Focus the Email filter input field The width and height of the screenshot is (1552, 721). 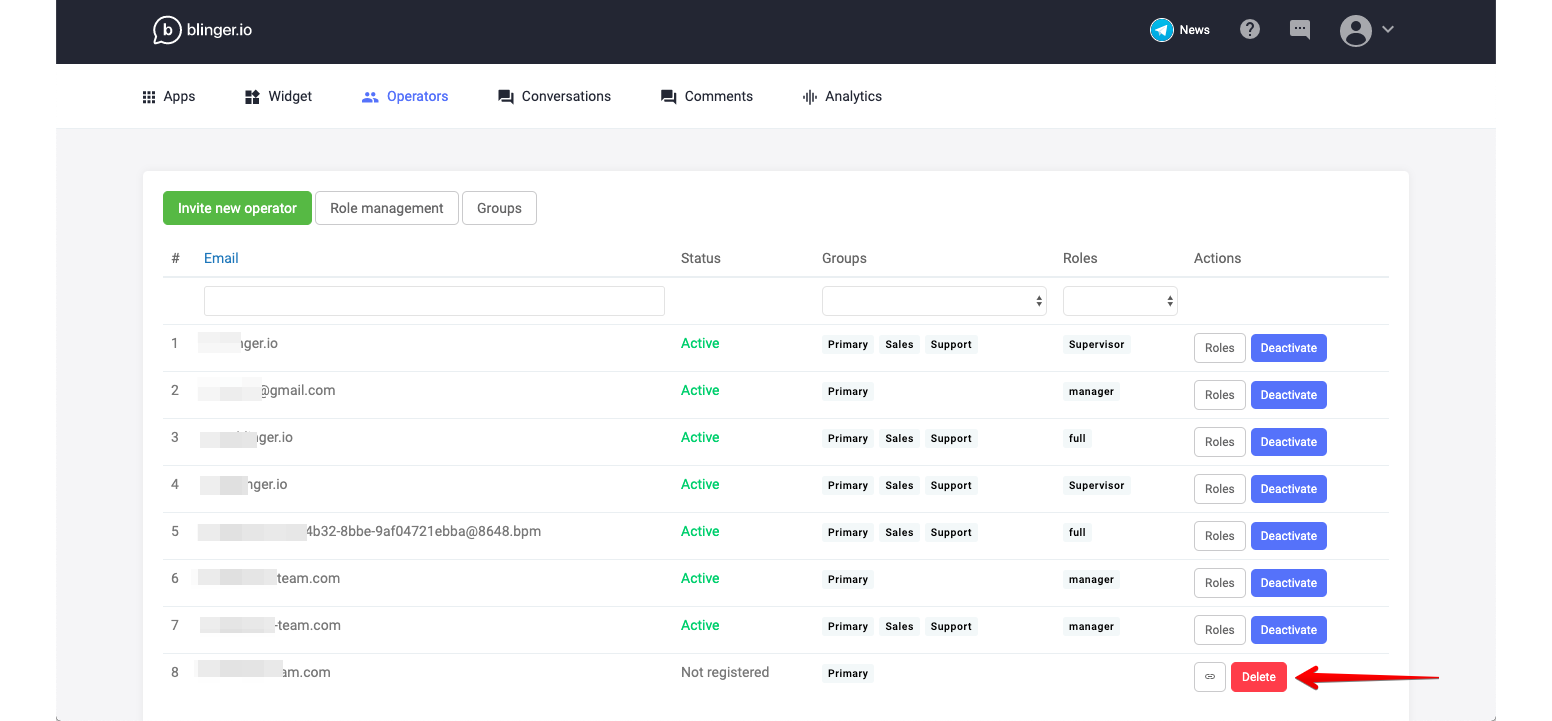[434, 301]
